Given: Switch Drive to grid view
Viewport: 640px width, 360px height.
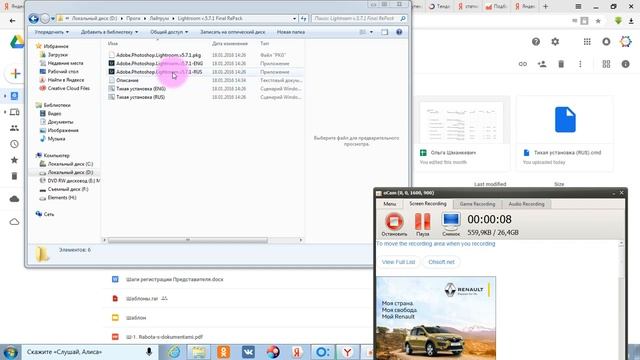Looking at the screenshot, I should coord(606,64).
